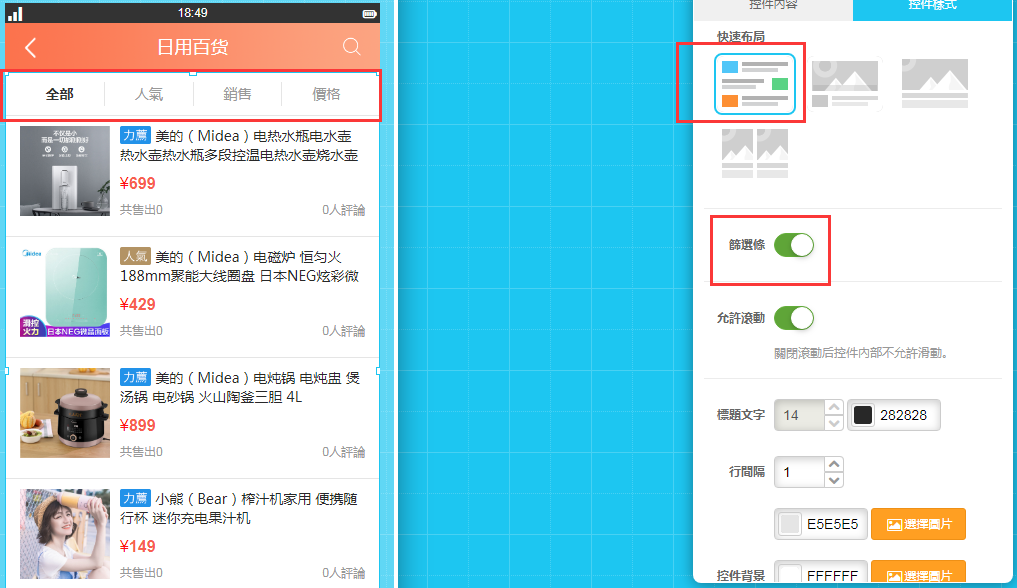
Task: Increase the 標題文字 font size
Action: coord(834,408)
